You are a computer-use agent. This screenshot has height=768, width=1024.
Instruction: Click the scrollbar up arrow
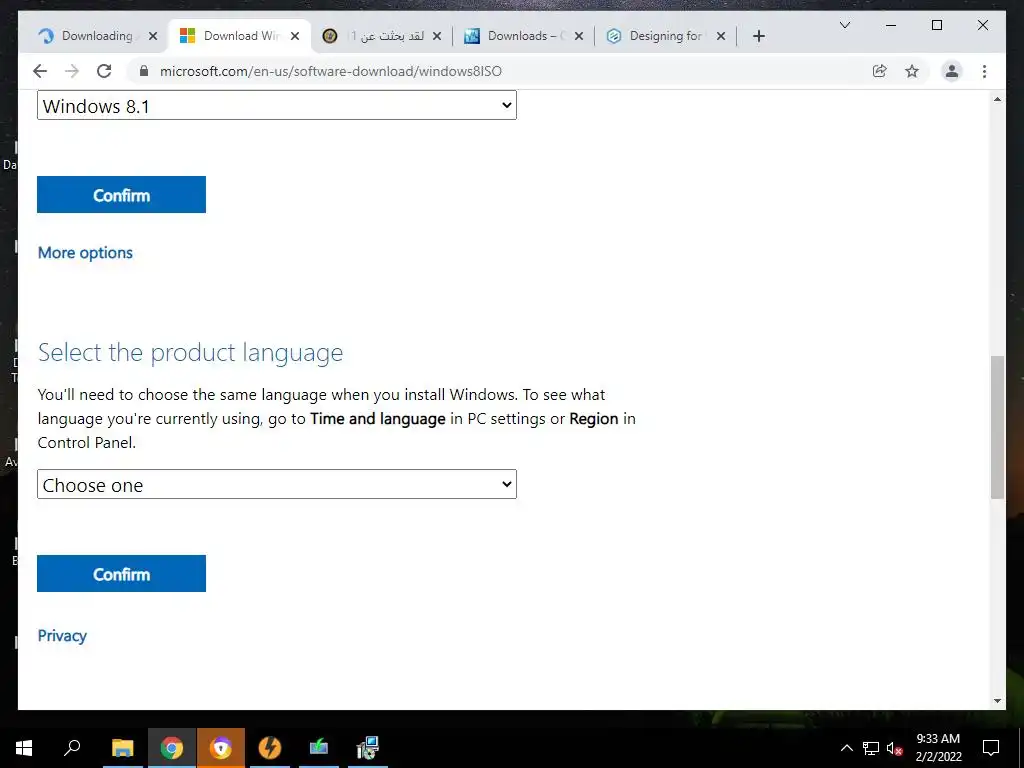point(997,99)
